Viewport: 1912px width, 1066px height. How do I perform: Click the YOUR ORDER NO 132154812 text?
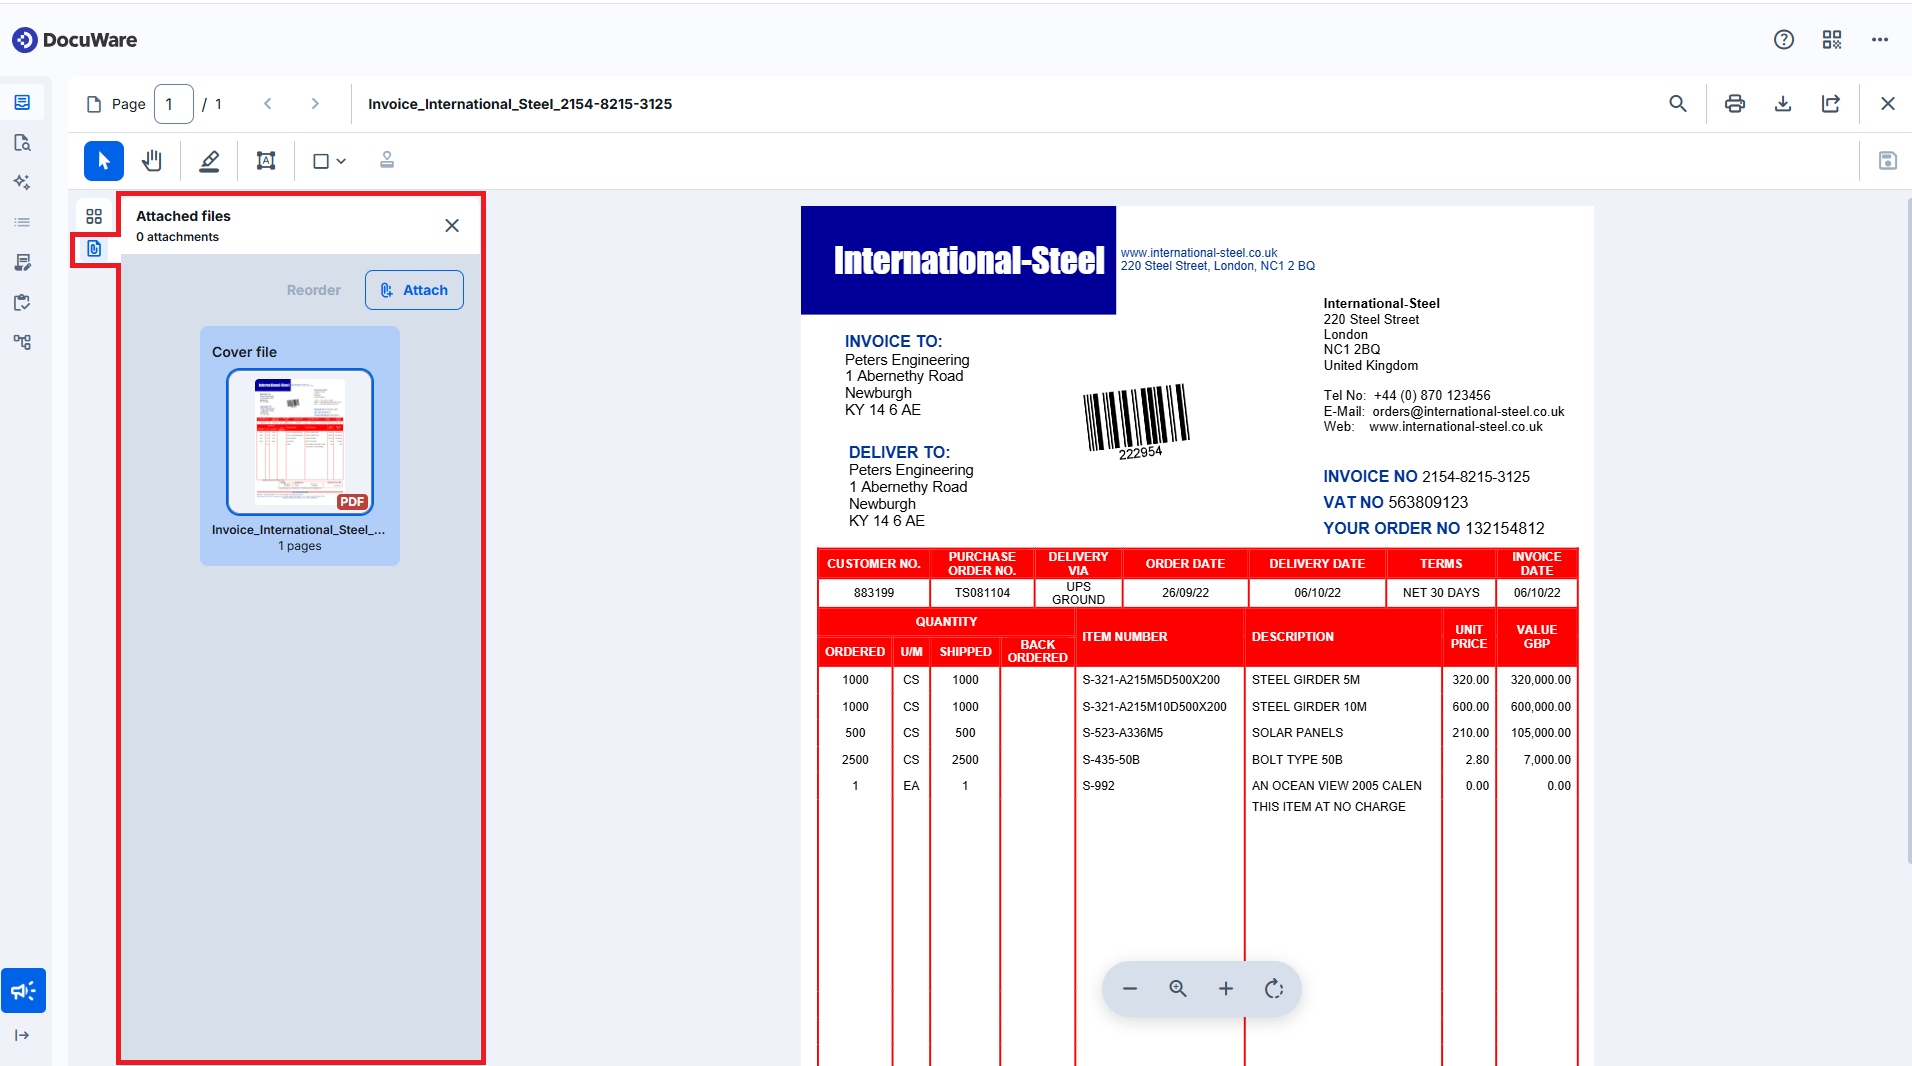tap(1434, 529)
